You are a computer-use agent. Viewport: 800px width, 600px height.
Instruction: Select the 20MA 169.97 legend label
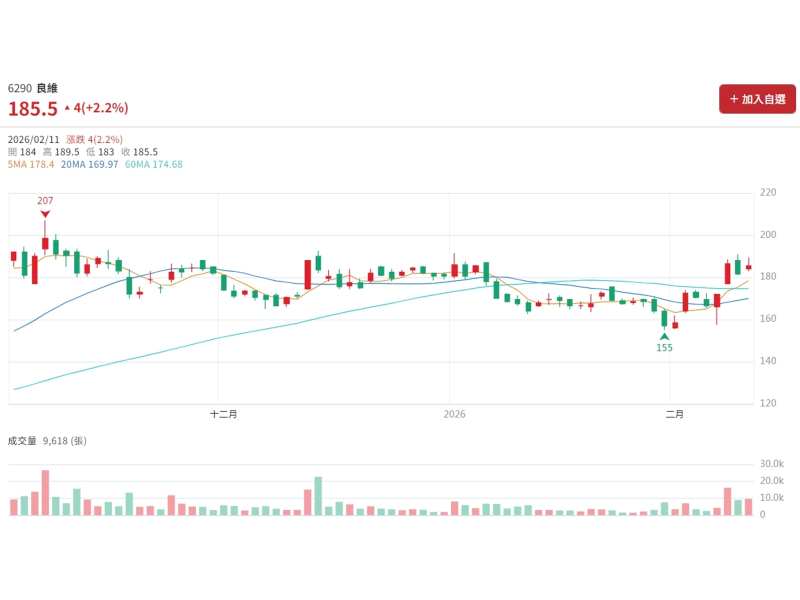click(x=90, y=164)
